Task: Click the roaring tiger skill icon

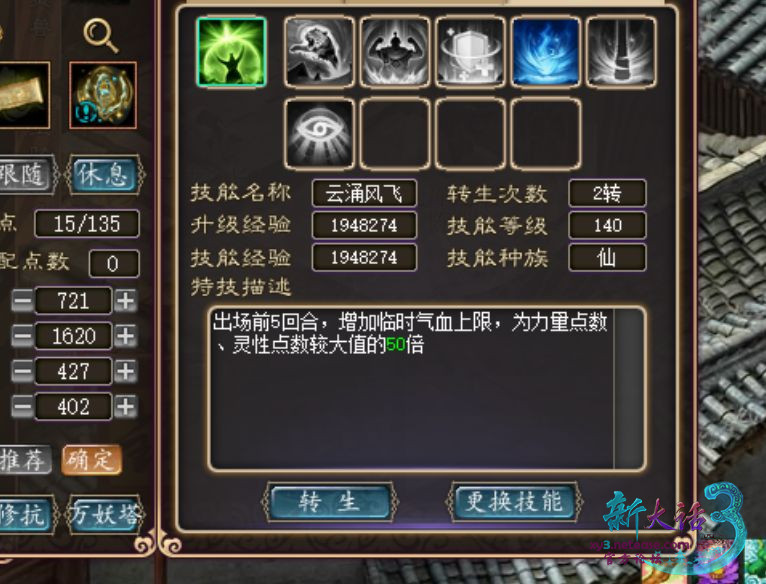Action: (x=319, y=52)
